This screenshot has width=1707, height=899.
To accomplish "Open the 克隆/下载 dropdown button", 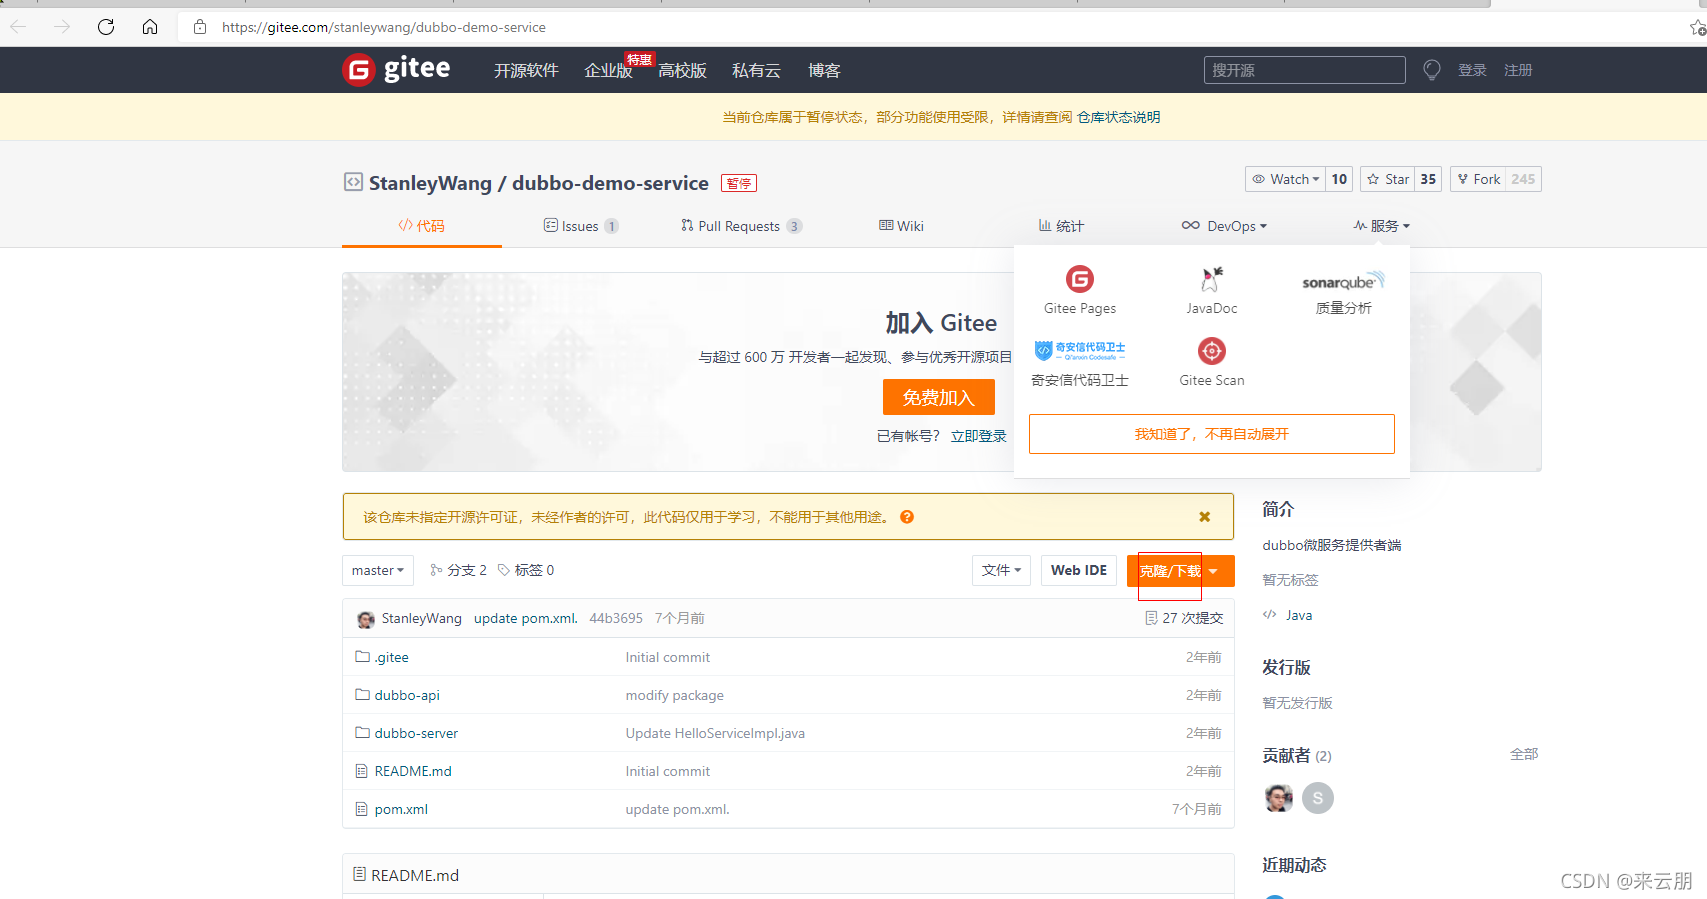I will [x=1180, y=571].
